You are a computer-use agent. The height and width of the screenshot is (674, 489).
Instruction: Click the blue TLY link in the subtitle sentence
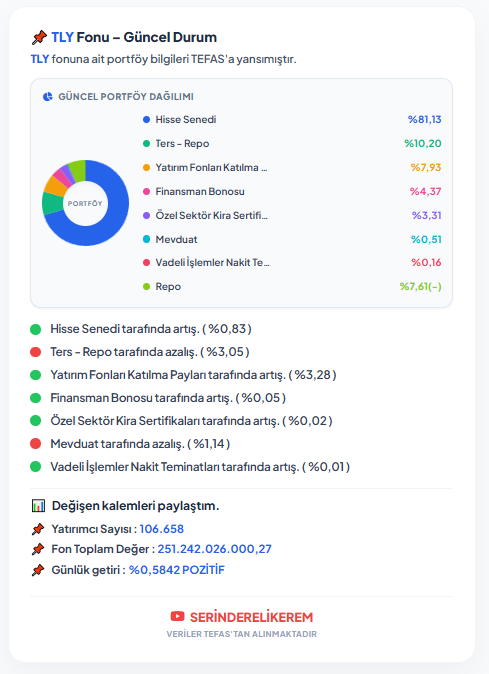click(x=40, y=59)
